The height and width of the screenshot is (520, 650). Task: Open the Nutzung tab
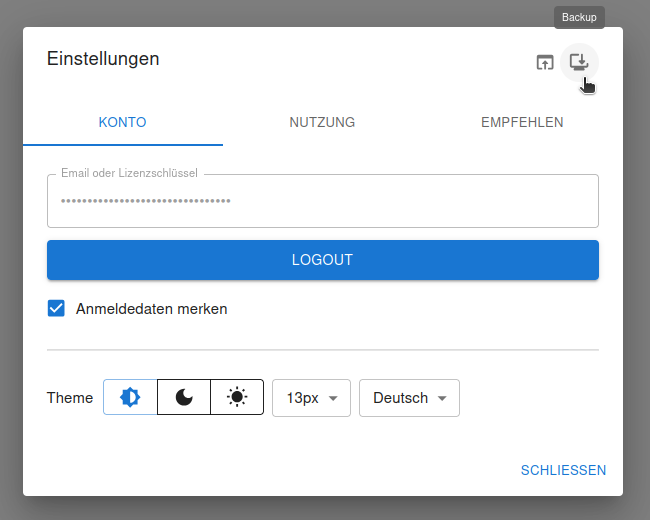322,123
